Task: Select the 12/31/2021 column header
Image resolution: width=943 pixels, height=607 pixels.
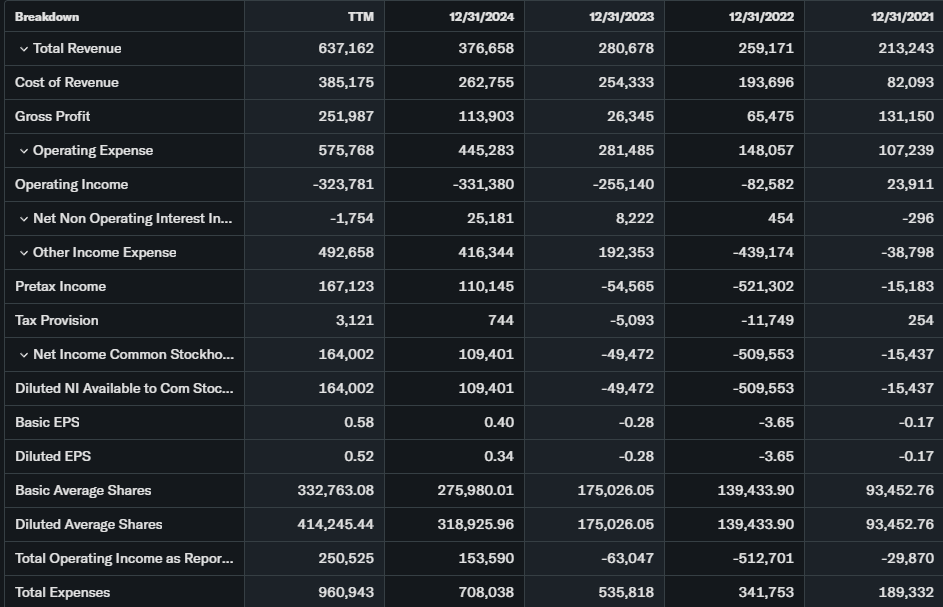Action: click(901, 17)
